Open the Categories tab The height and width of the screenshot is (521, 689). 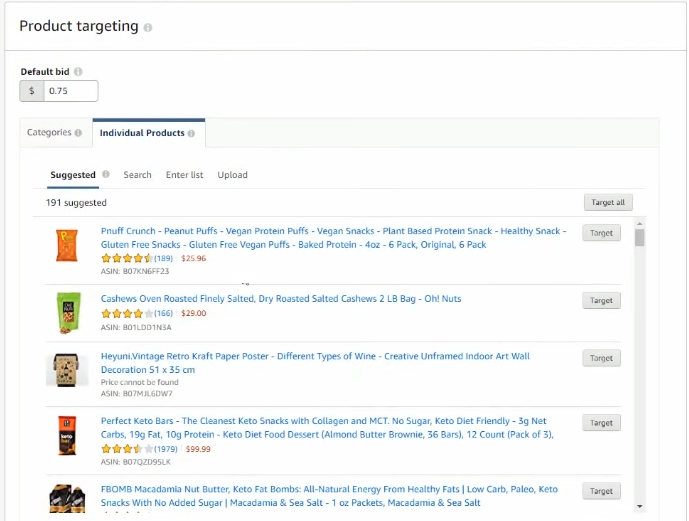coord(49,133)
